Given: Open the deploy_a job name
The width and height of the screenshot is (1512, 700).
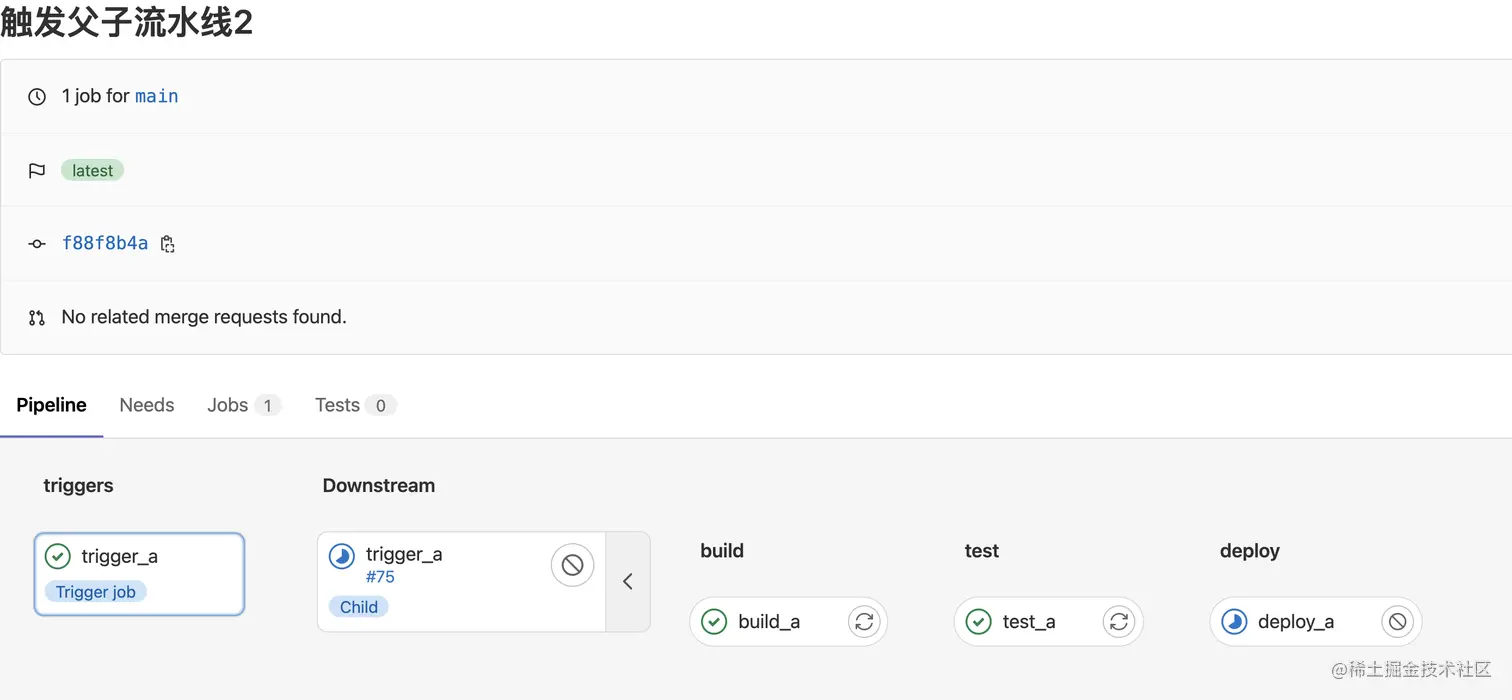Looking at the screenshot, I should [1296, 622].
